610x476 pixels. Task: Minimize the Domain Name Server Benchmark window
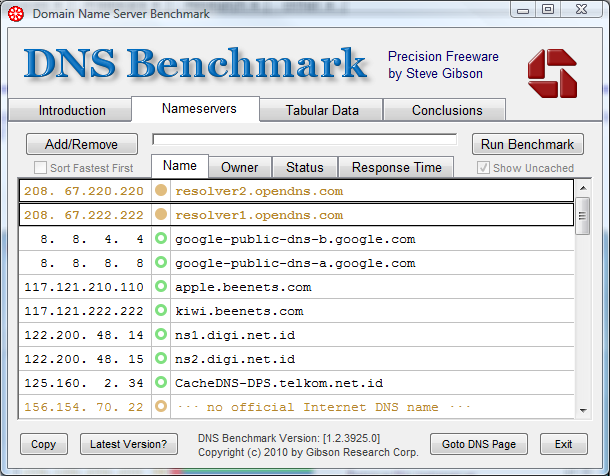point(523,9)
